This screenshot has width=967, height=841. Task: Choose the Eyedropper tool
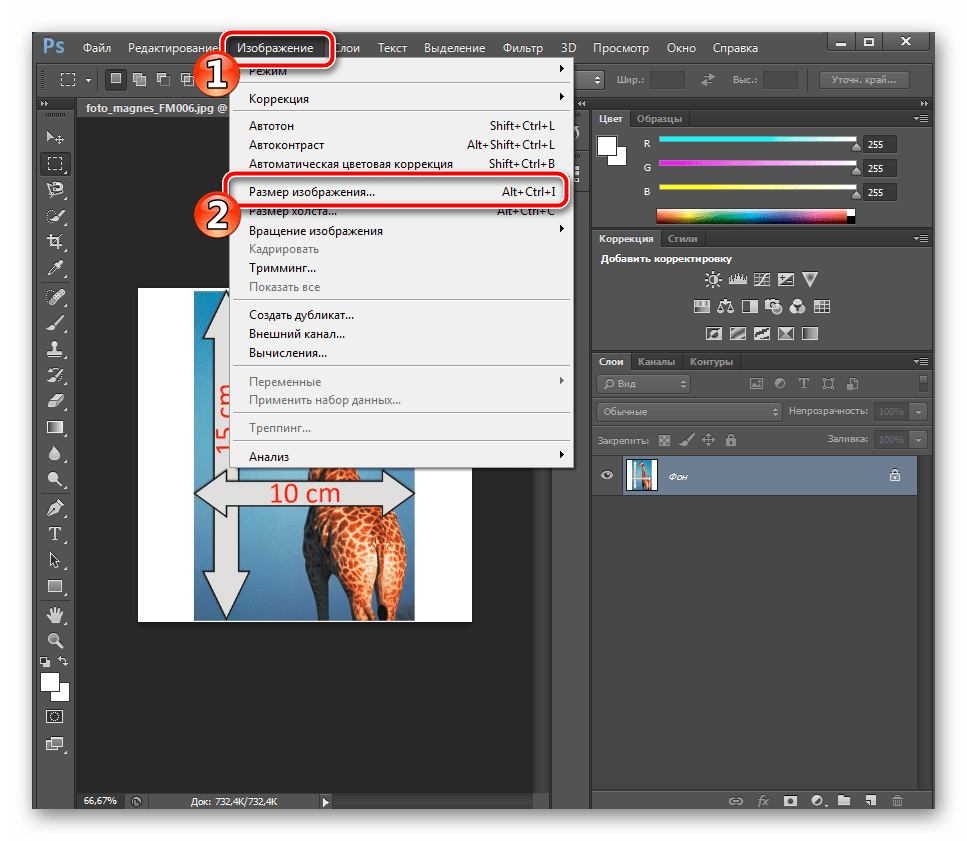tap(55, 267)
